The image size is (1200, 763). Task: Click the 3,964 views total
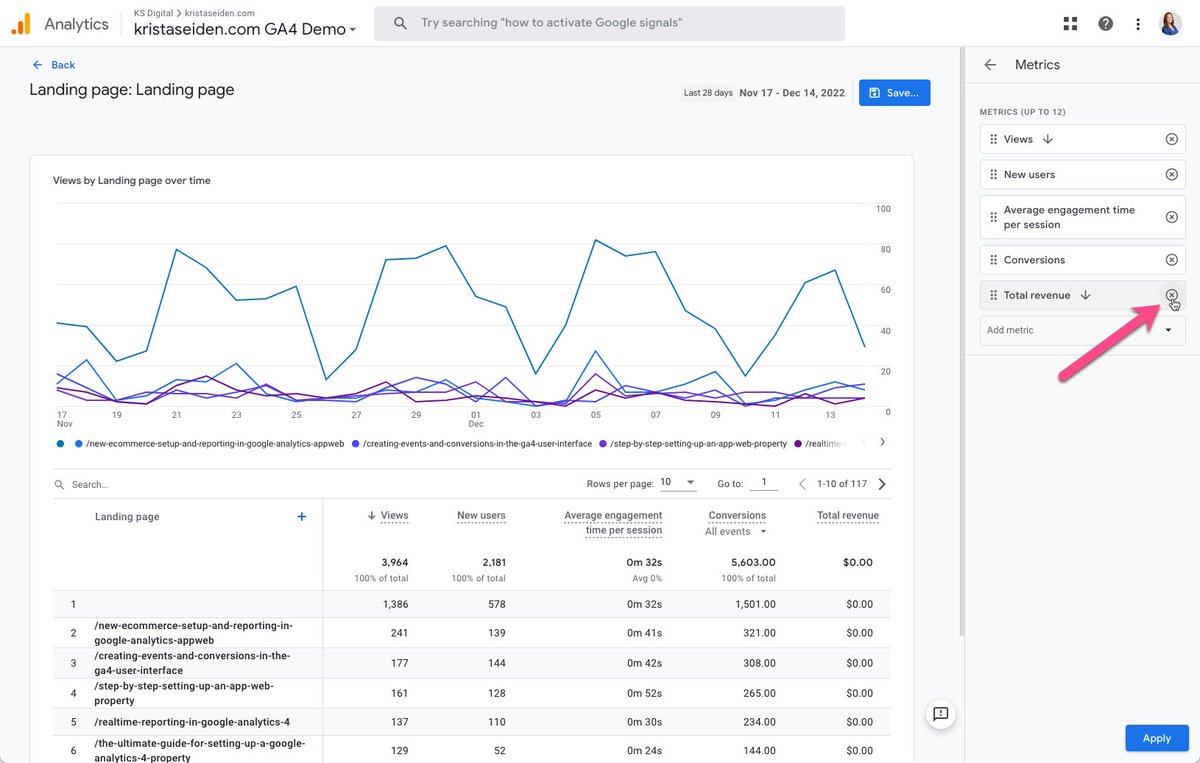click(395, 563)
